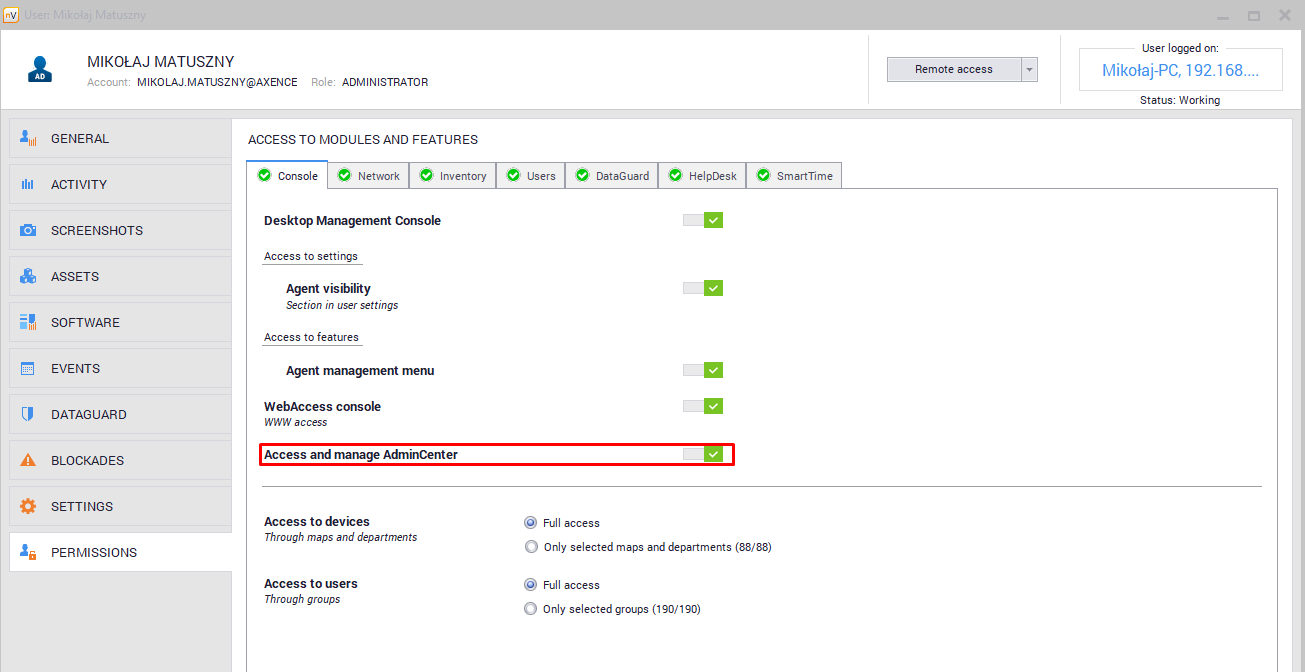1305x672 pixels.
Task: Click the Remote access button
Action: click(x=953, y=69)
